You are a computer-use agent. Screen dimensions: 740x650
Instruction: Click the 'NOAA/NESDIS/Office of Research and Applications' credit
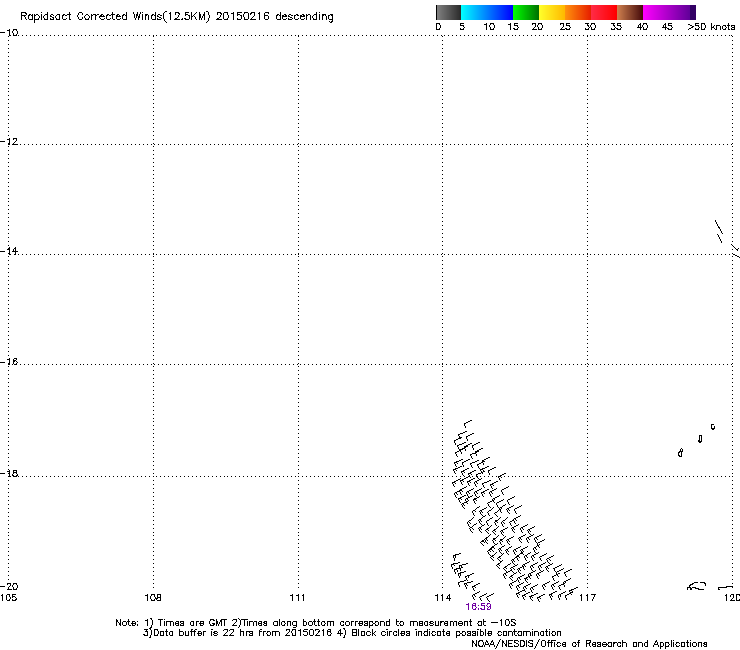coord(589,644)
